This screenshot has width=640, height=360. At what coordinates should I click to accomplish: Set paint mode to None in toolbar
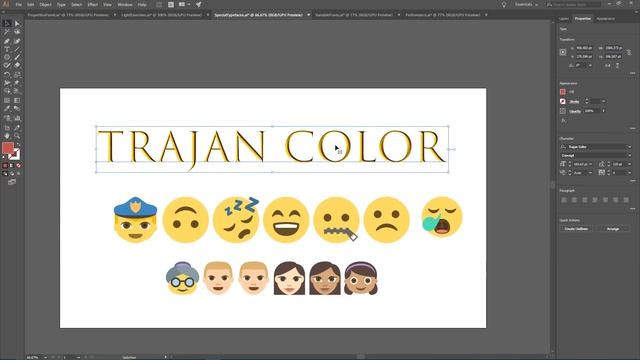coord(18,165)
